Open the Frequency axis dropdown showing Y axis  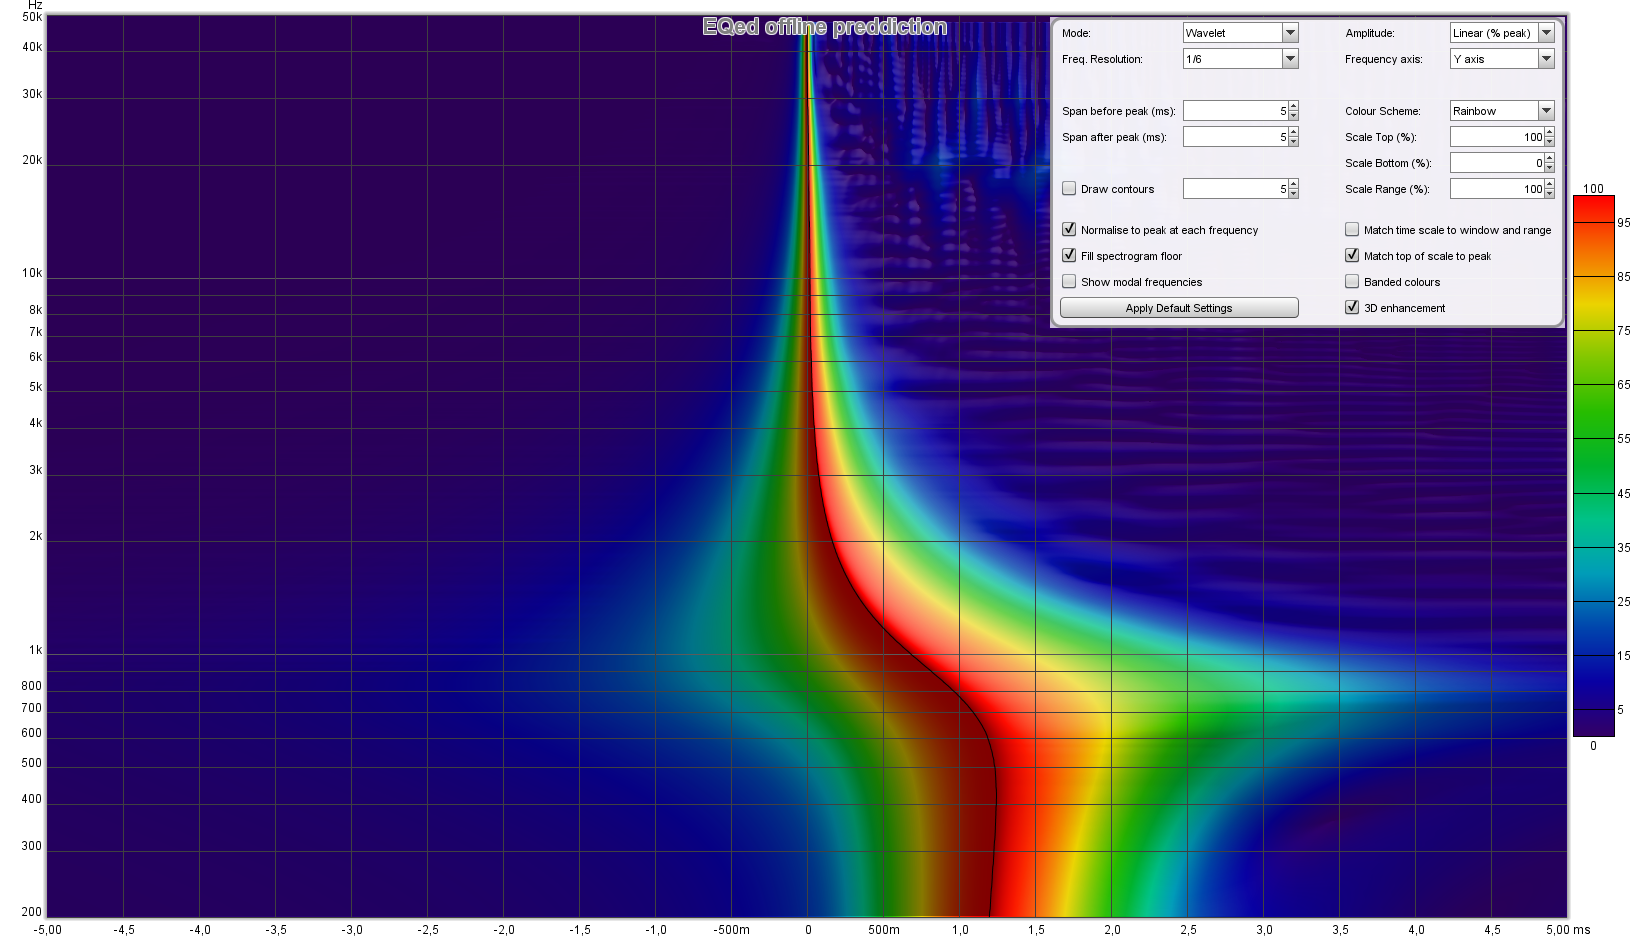[1502, 59]
